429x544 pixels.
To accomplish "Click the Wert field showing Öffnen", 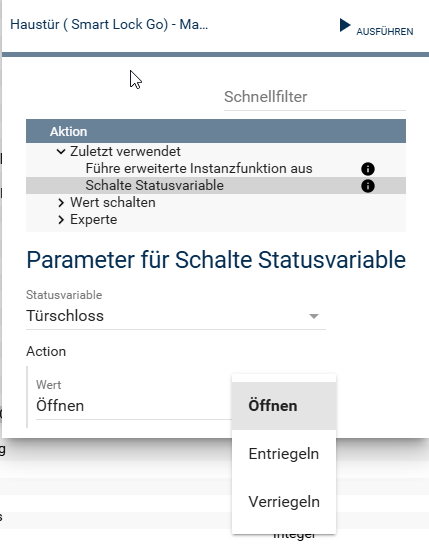I will 134,406.
